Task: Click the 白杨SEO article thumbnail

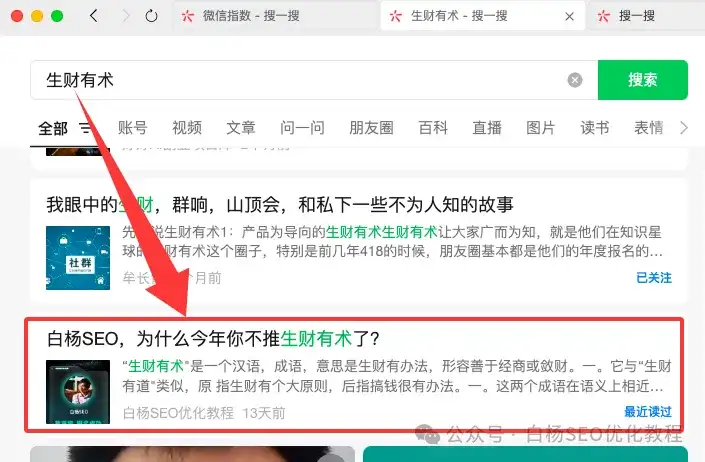Action: [78, 391]
